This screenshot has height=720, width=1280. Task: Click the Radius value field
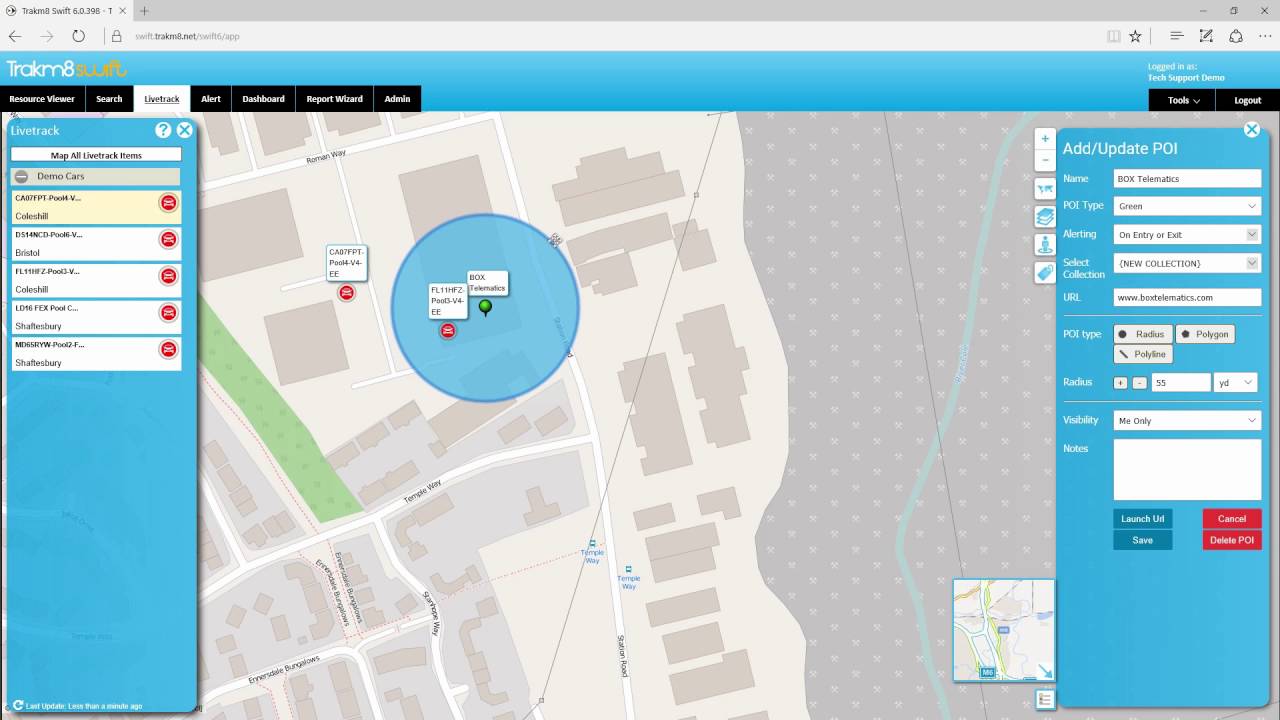[x=1180, y=382]
